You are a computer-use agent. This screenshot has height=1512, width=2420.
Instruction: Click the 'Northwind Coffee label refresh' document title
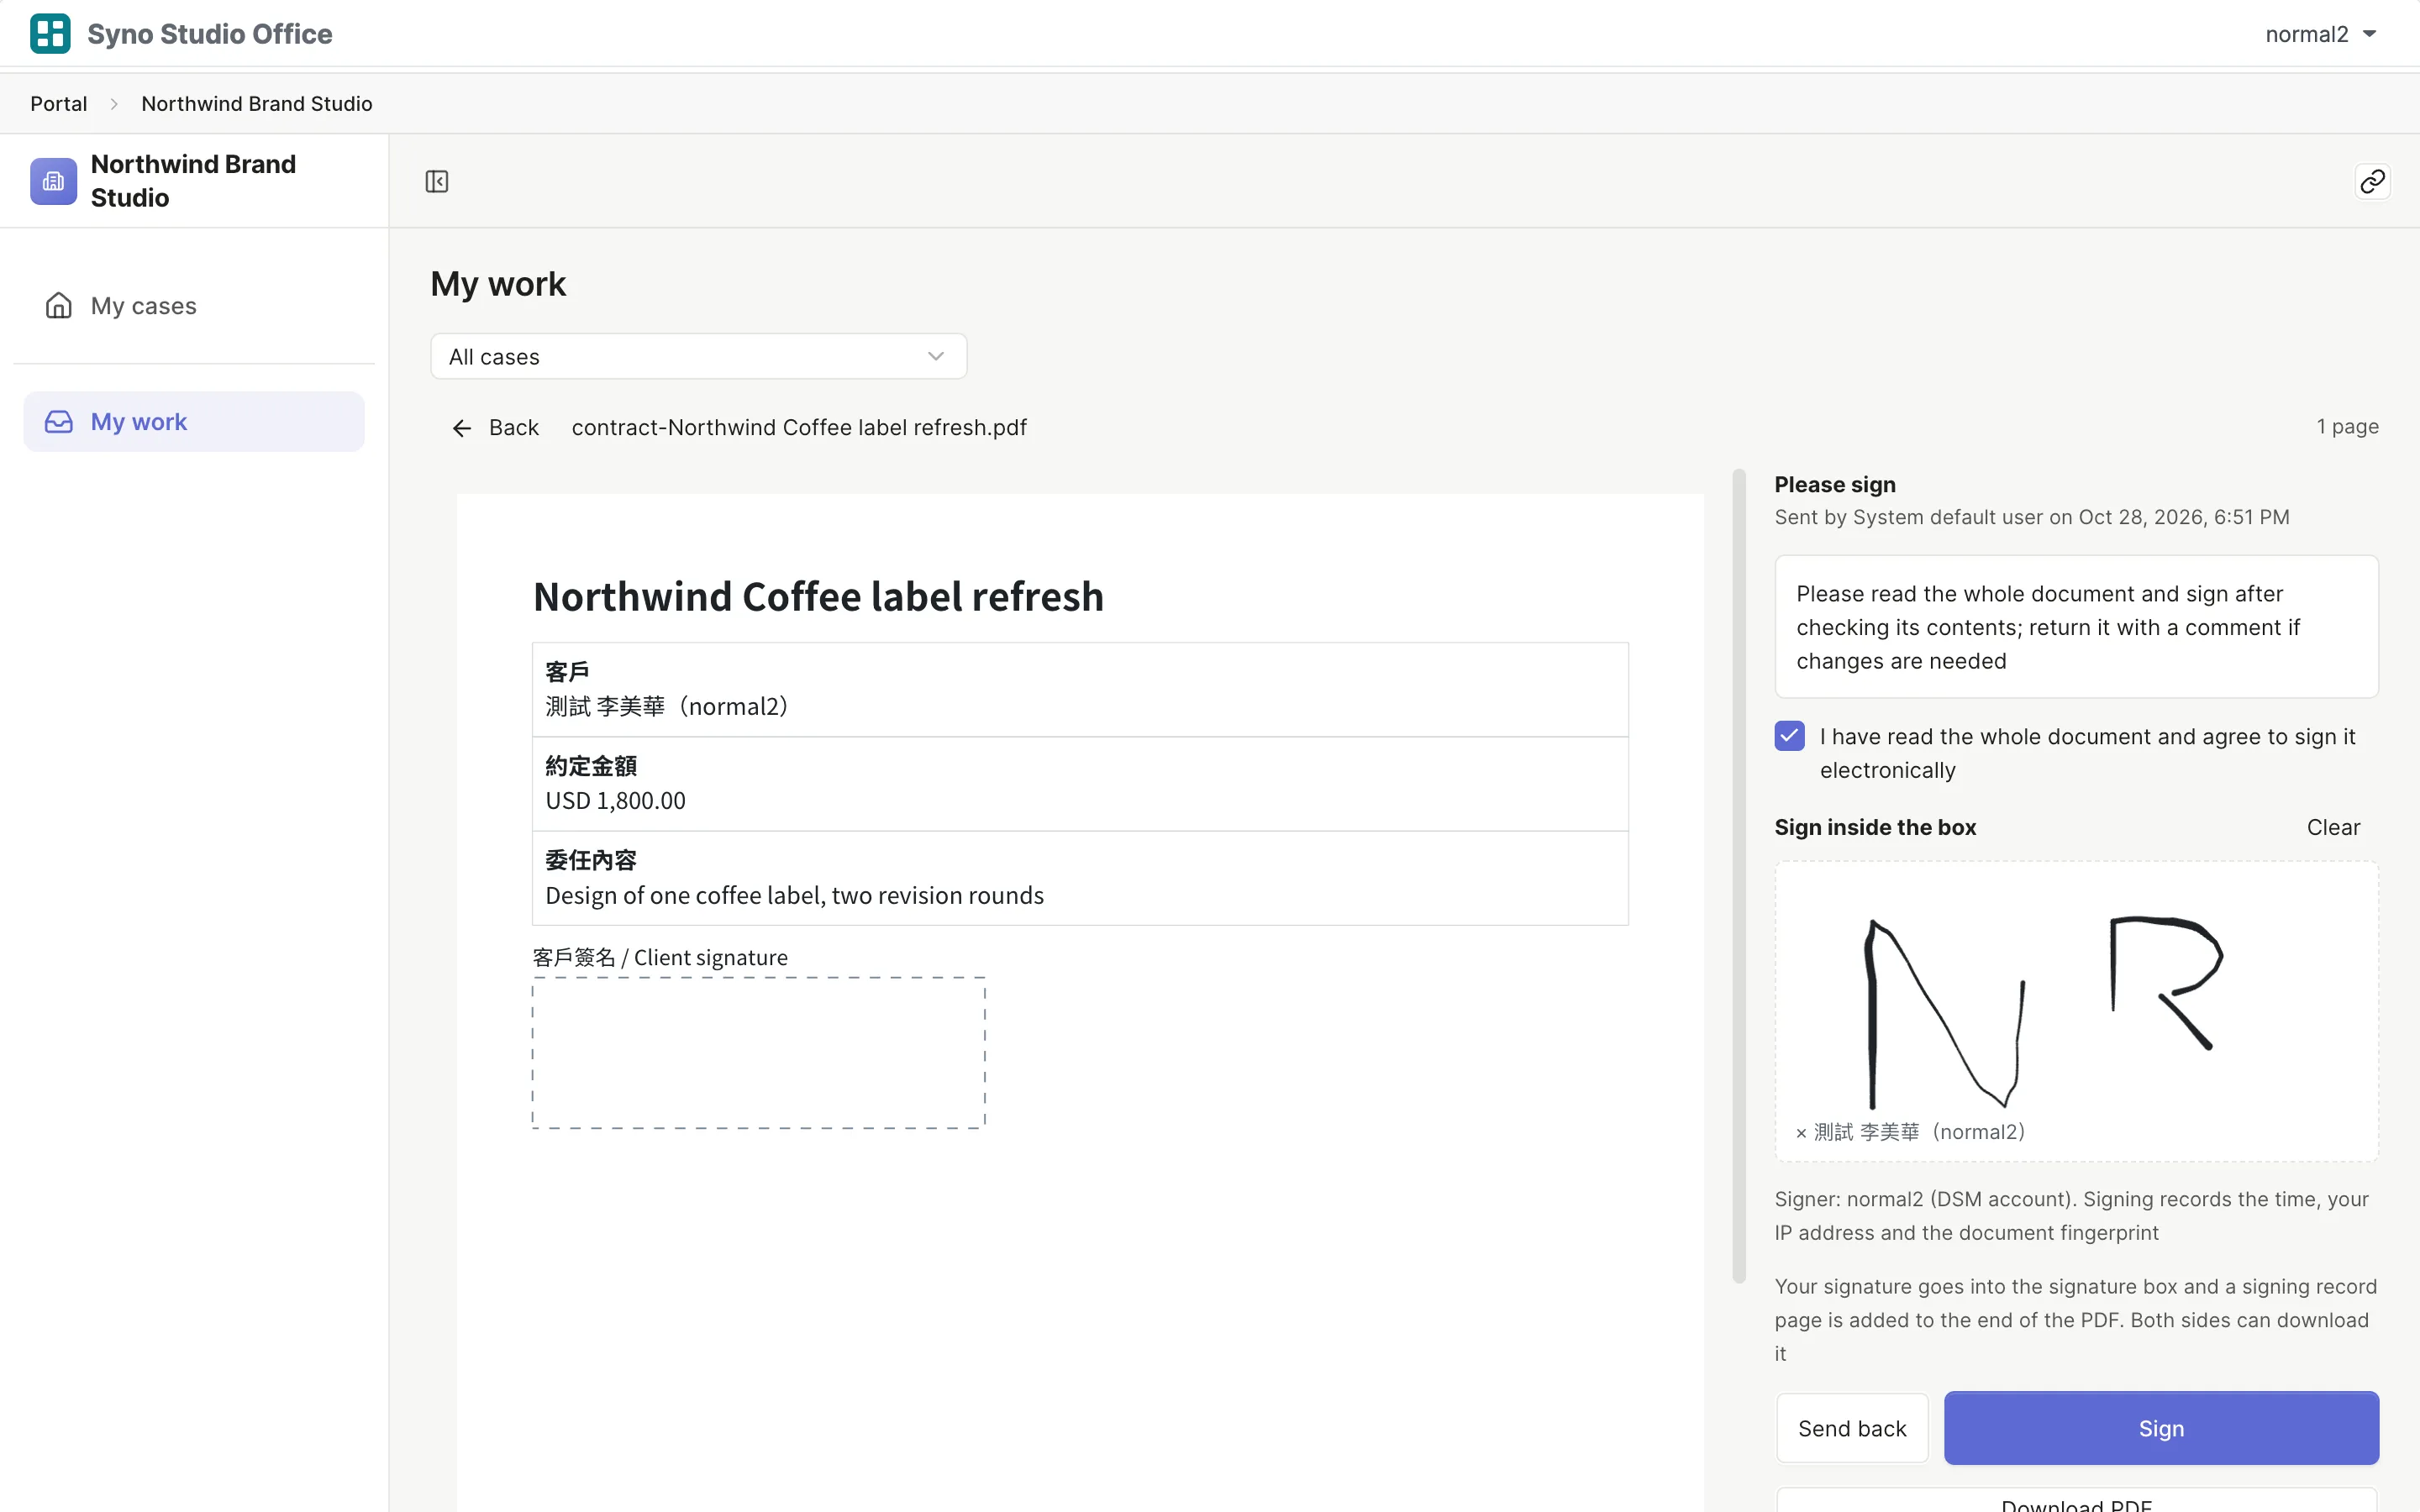pyautogui.click(x=818, y=596)
